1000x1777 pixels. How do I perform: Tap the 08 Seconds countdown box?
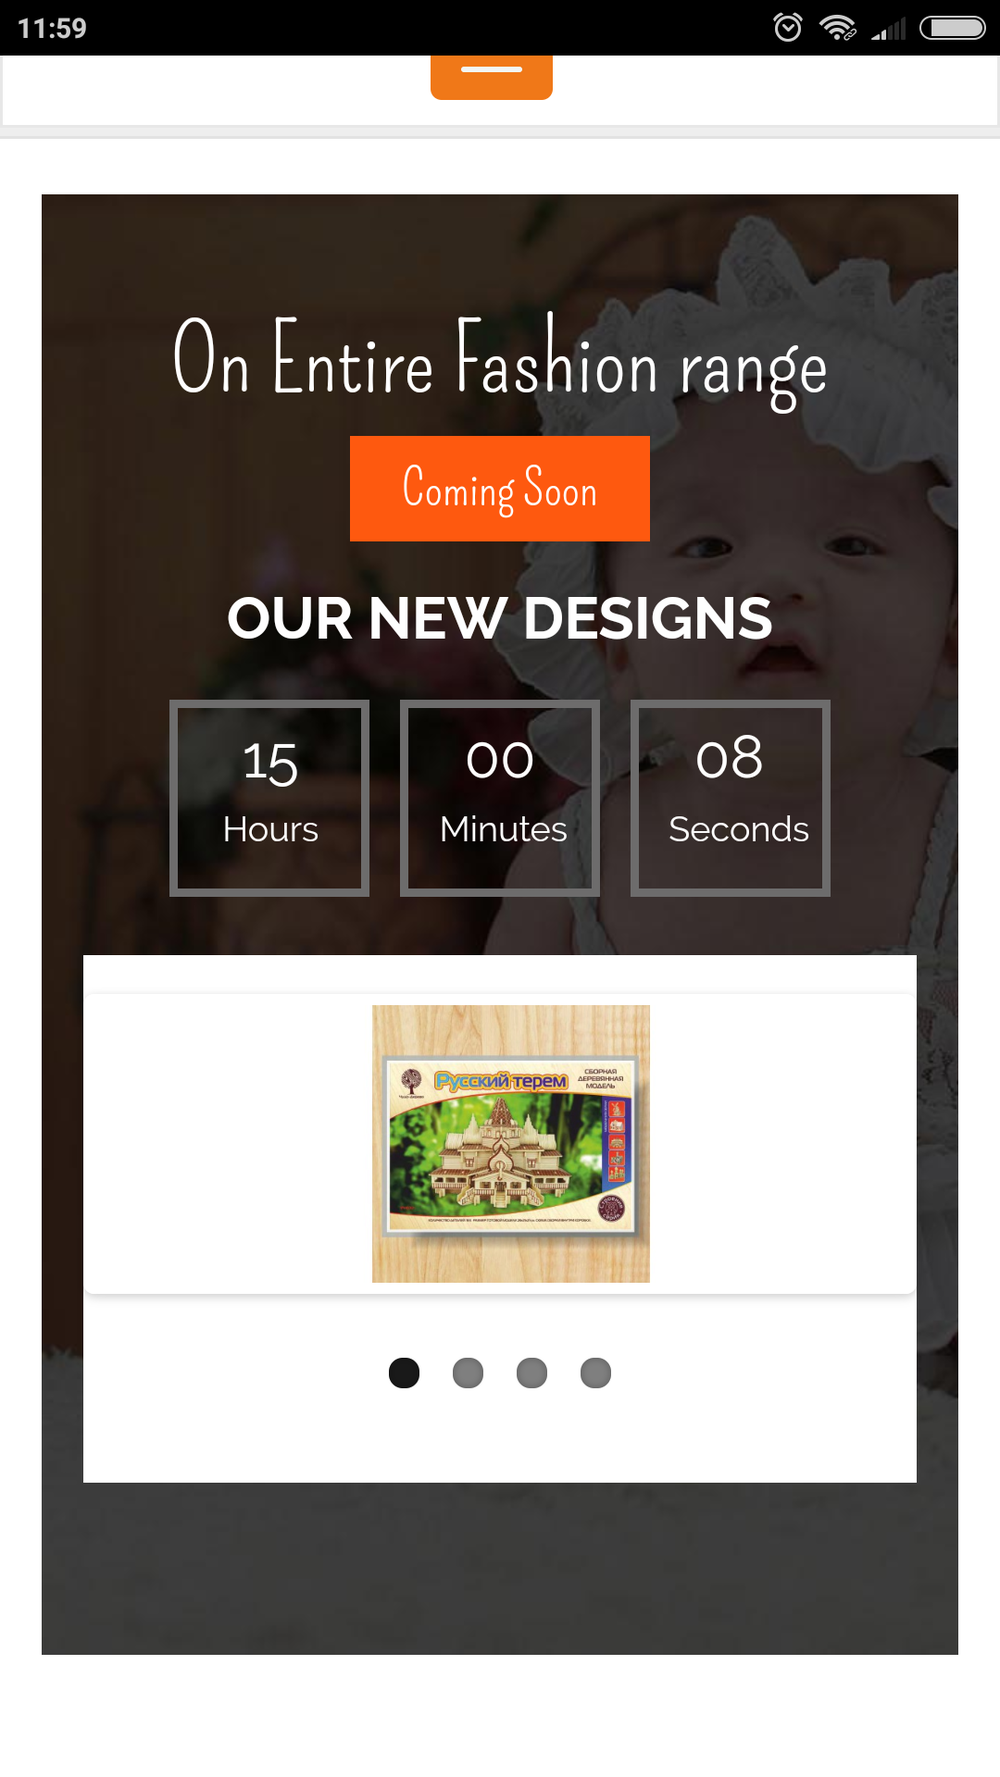coord(730,798)
